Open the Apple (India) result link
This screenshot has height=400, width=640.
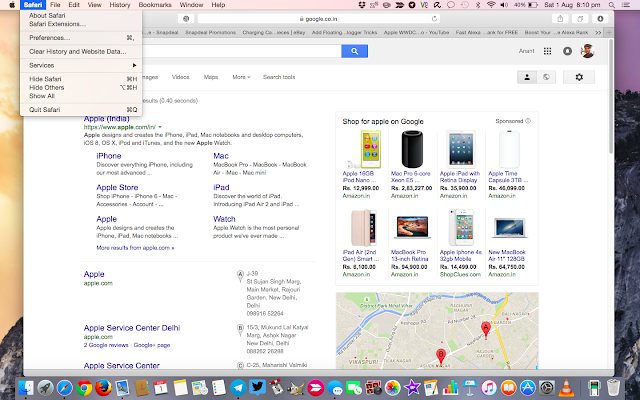(107, 119)
